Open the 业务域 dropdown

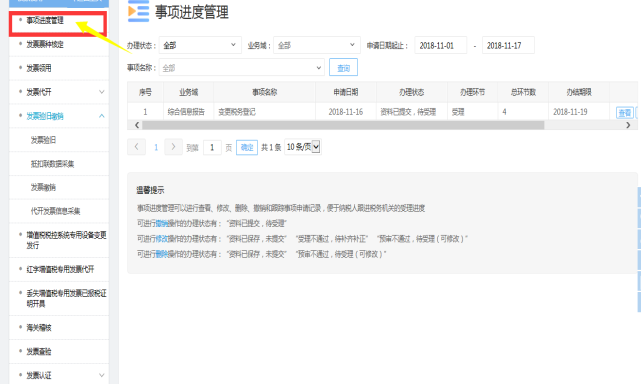pos(317,45)
